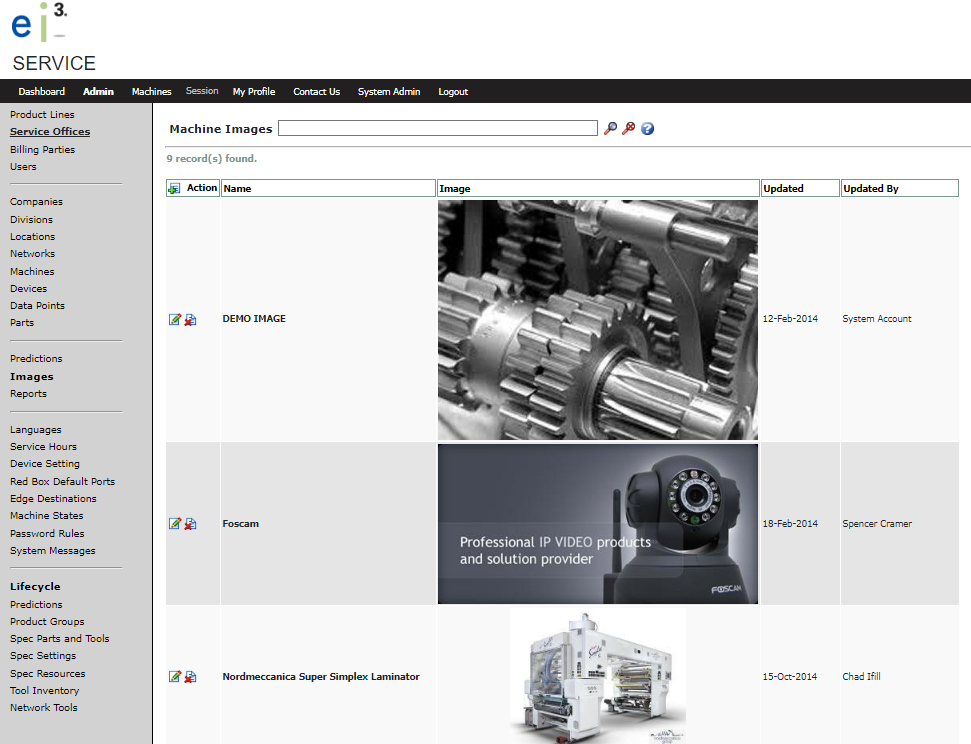
Task: Click the Updated column header
Action: coord(800,188)
